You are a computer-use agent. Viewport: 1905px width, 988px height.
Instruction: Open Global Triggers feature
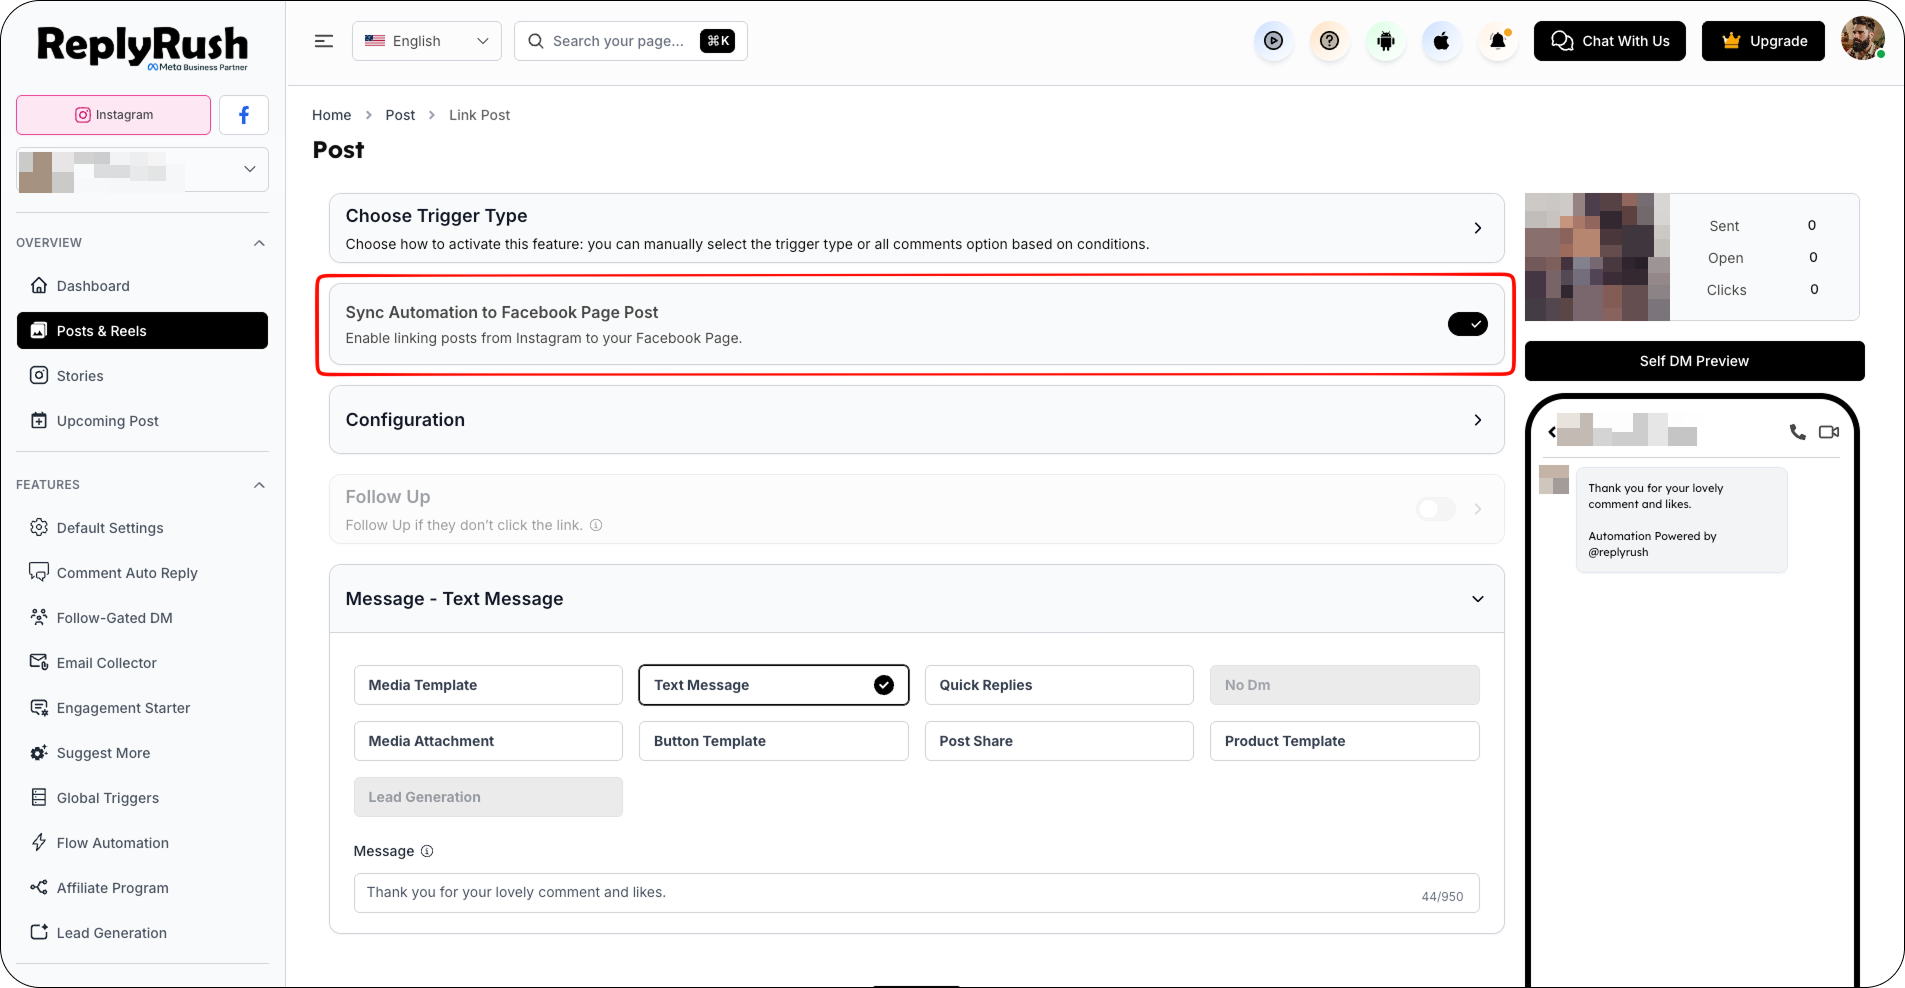coord(142,798)
